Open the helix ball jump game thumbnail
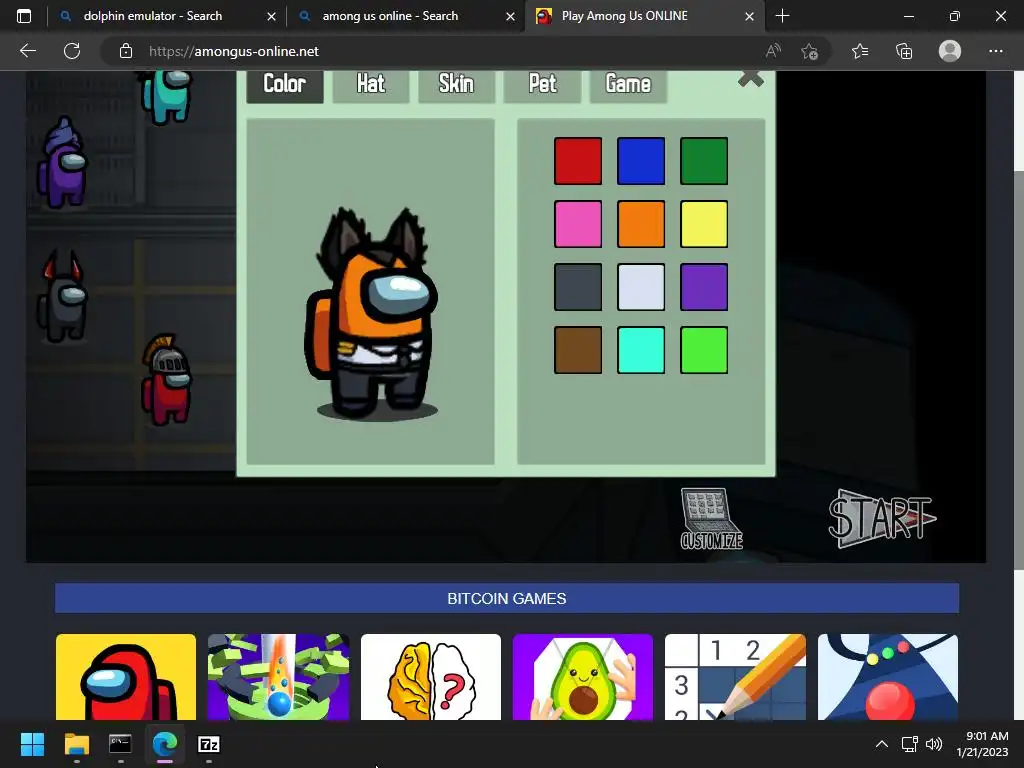This screenshot has height=768, width=1024. coord(278,677)
